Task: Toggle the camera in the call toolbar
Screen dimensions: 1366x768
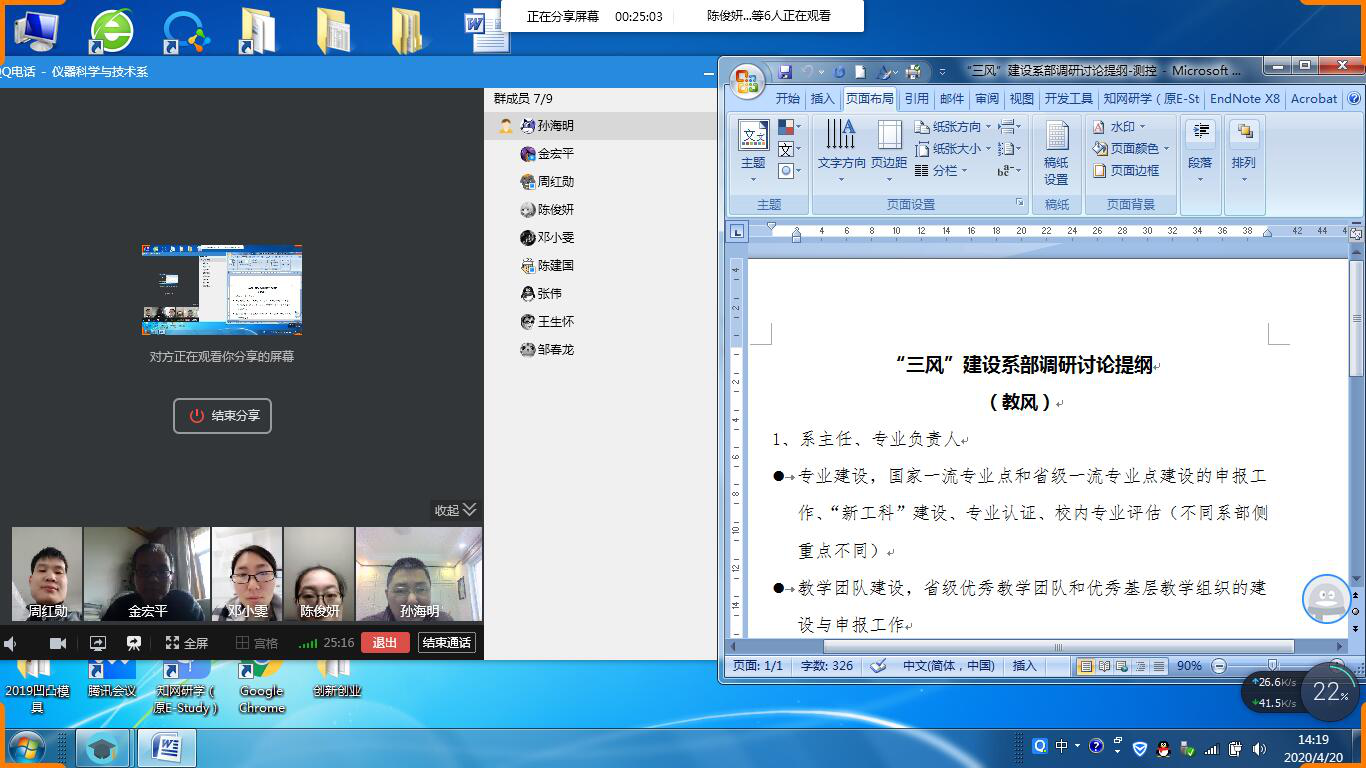Action: point(58,643)
